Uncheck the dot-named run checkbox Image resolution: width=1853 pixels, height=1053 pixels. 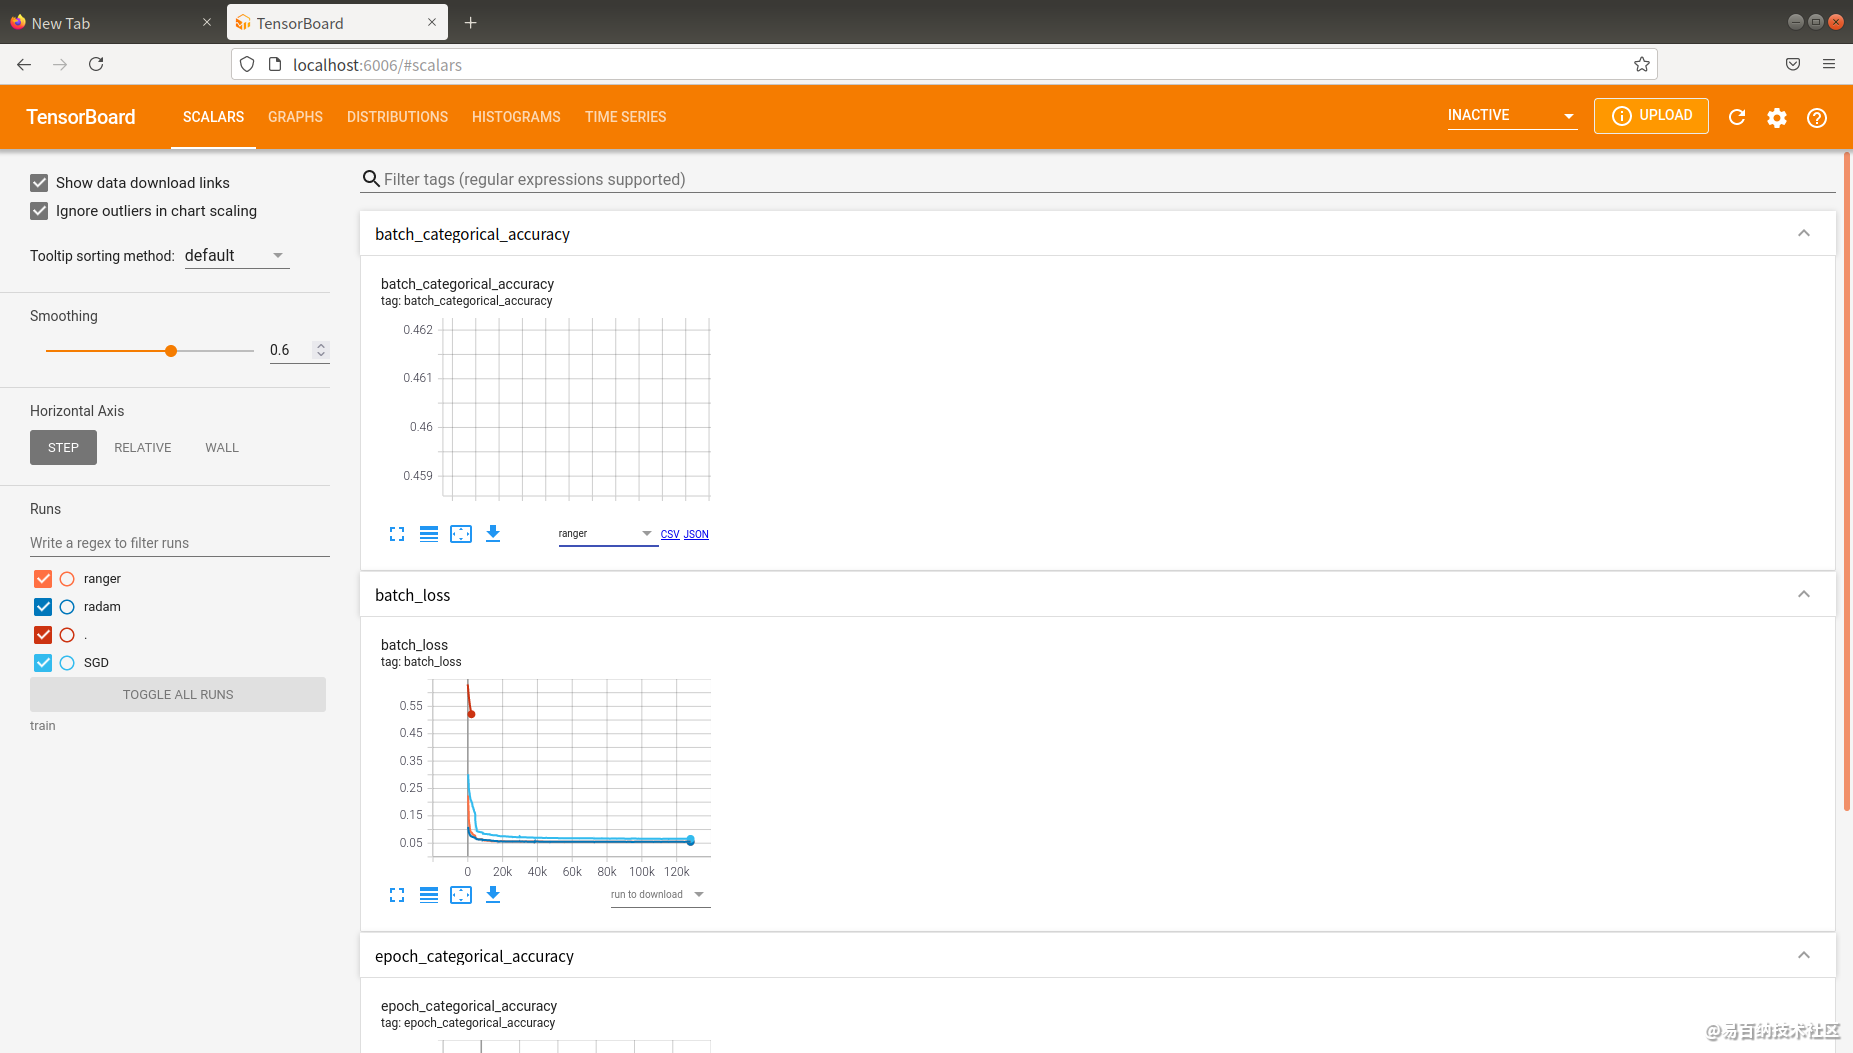pos(43,635)
